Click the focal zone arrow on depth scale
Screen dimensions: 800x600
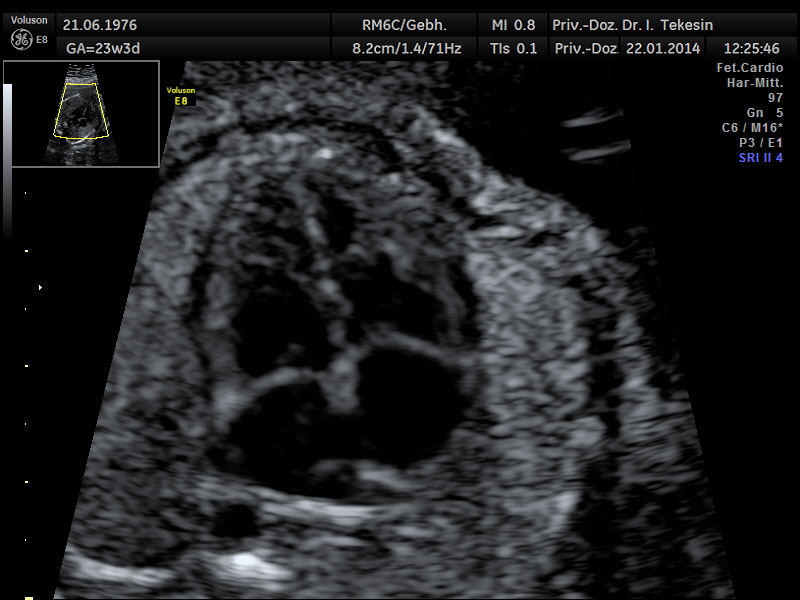(40, 288)
